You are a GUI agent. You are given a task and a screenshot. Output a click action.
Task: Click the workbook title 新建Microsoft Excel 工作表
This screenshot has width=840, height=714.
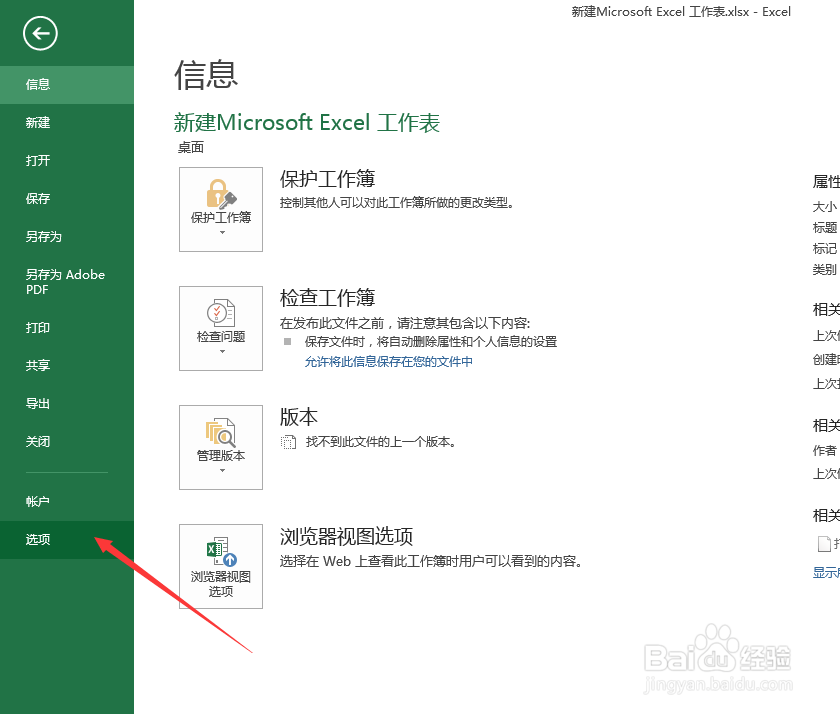(x=307, y=123)
